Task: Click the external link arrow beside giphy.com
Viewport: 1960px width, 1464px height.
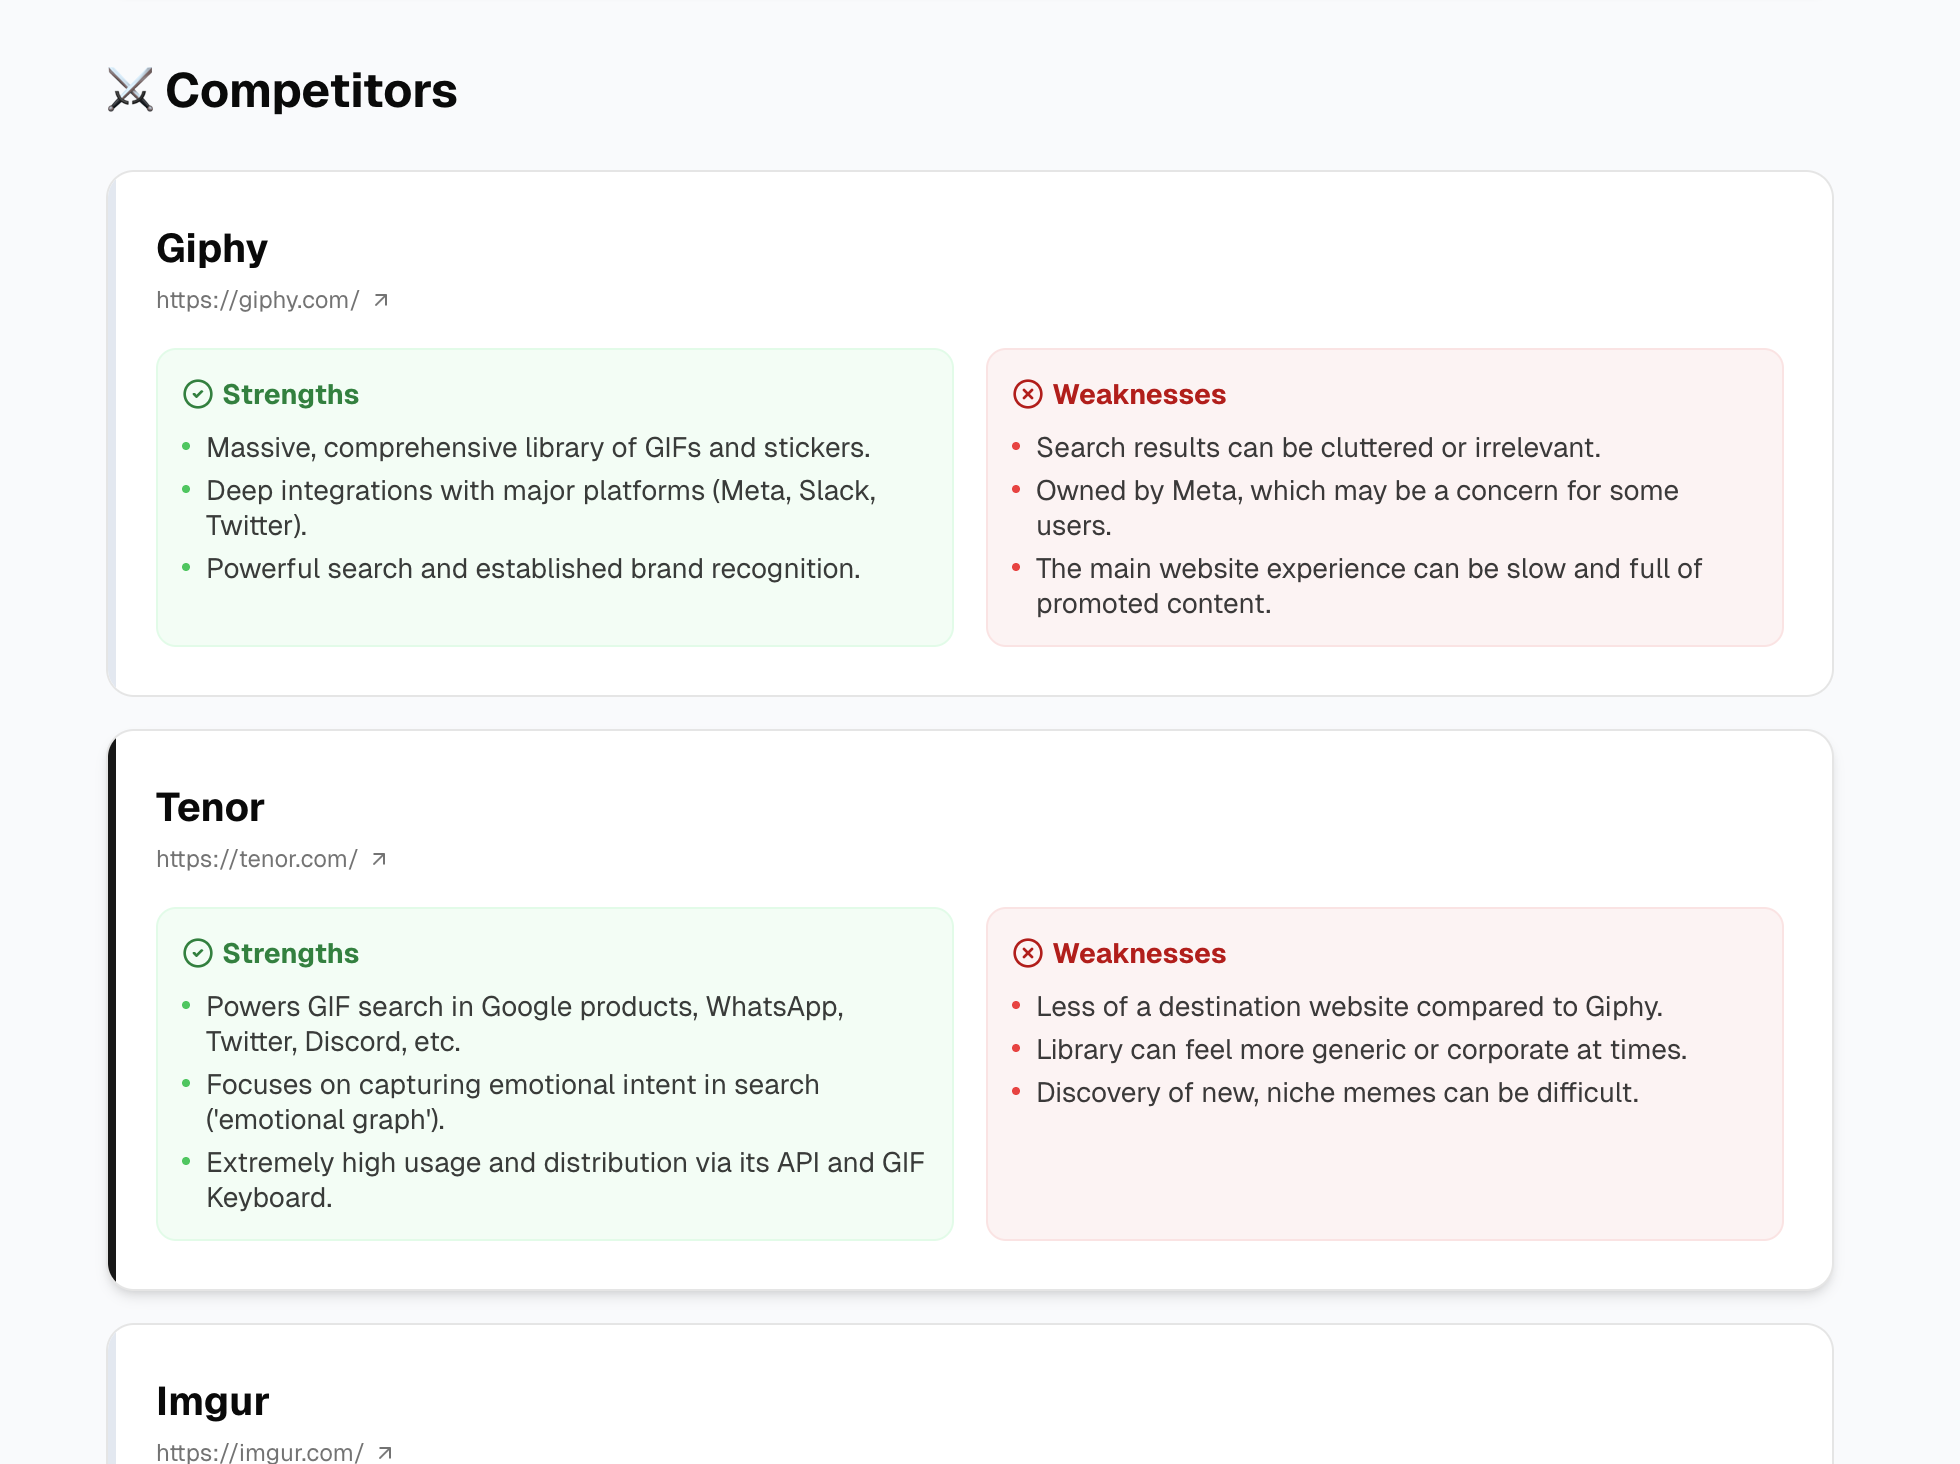Action: click(x=381, y=299)
